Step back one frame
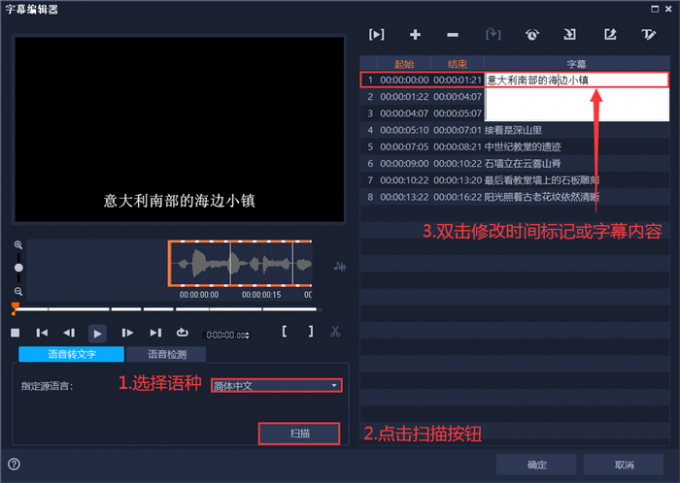The image size is (680, 483). tap(69, 333)
